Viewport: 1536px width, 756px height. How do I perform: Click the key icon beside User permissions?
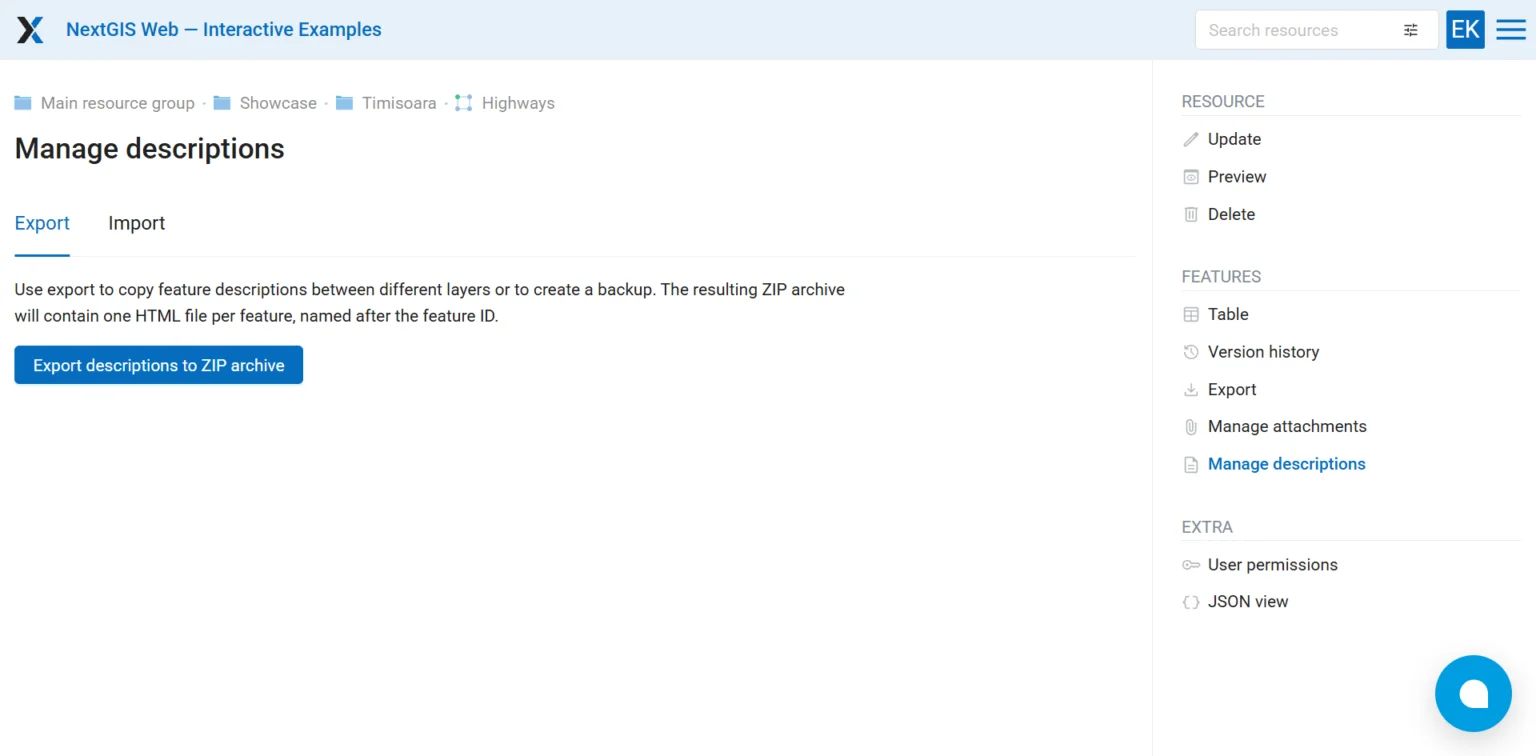point(1191,565)
